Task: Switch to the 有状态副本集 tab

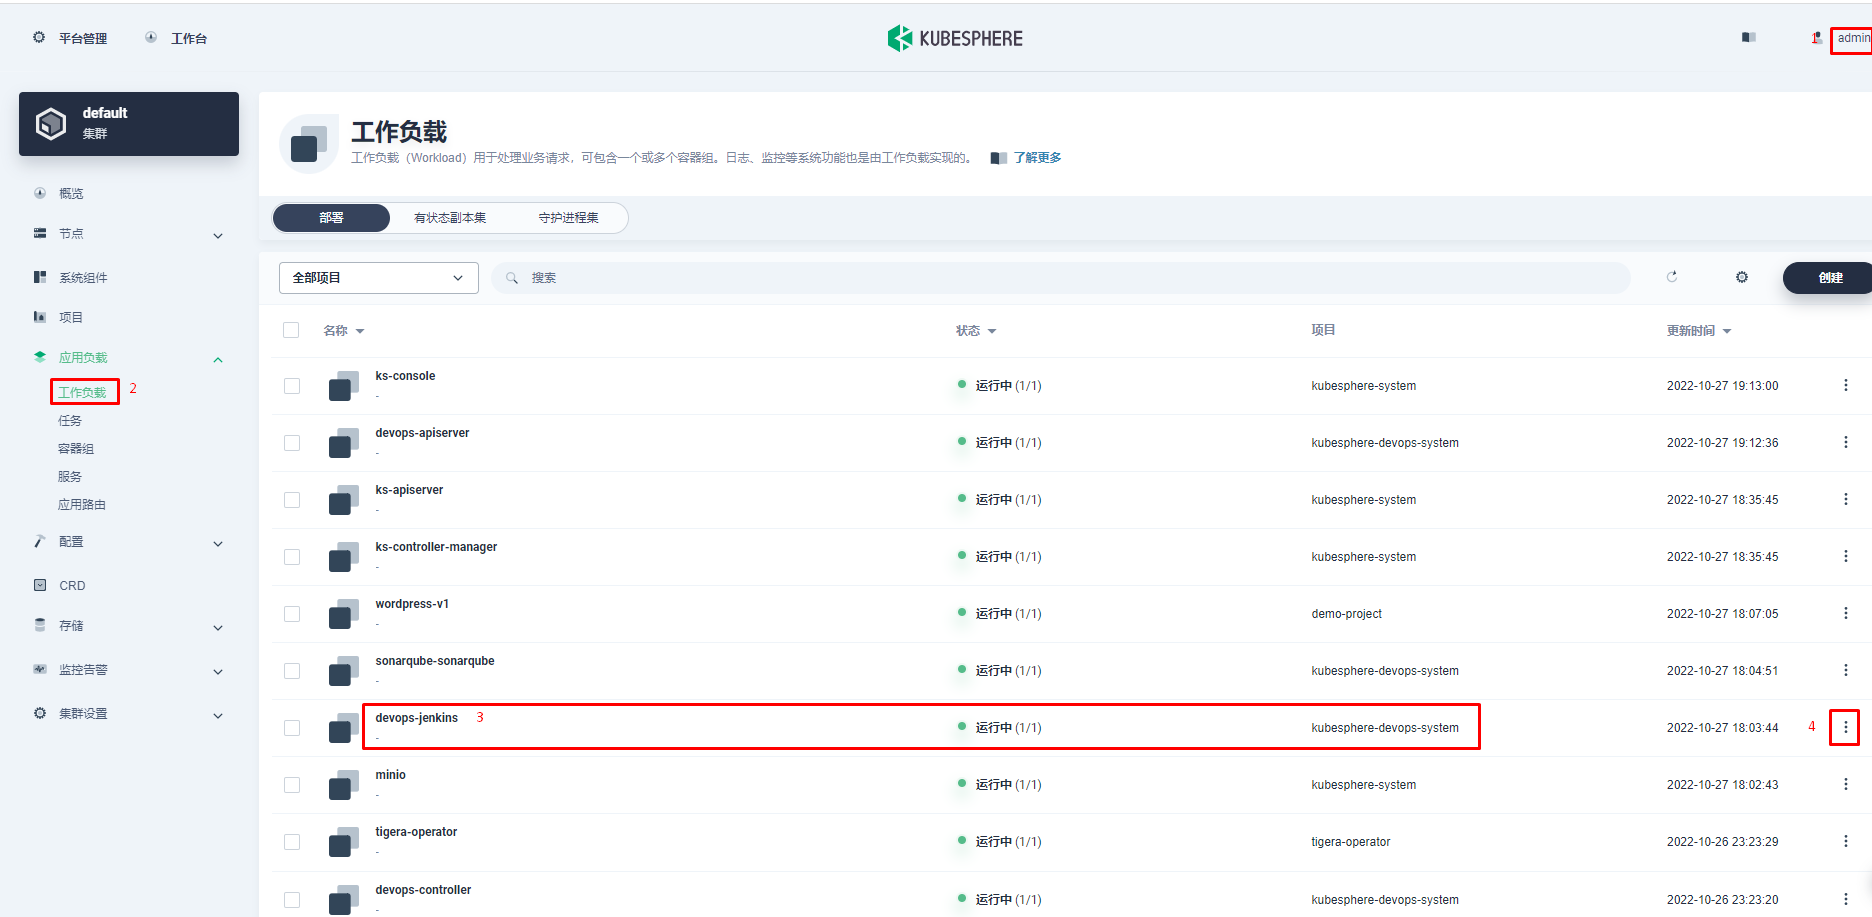Action: click(x=450, y=218)
